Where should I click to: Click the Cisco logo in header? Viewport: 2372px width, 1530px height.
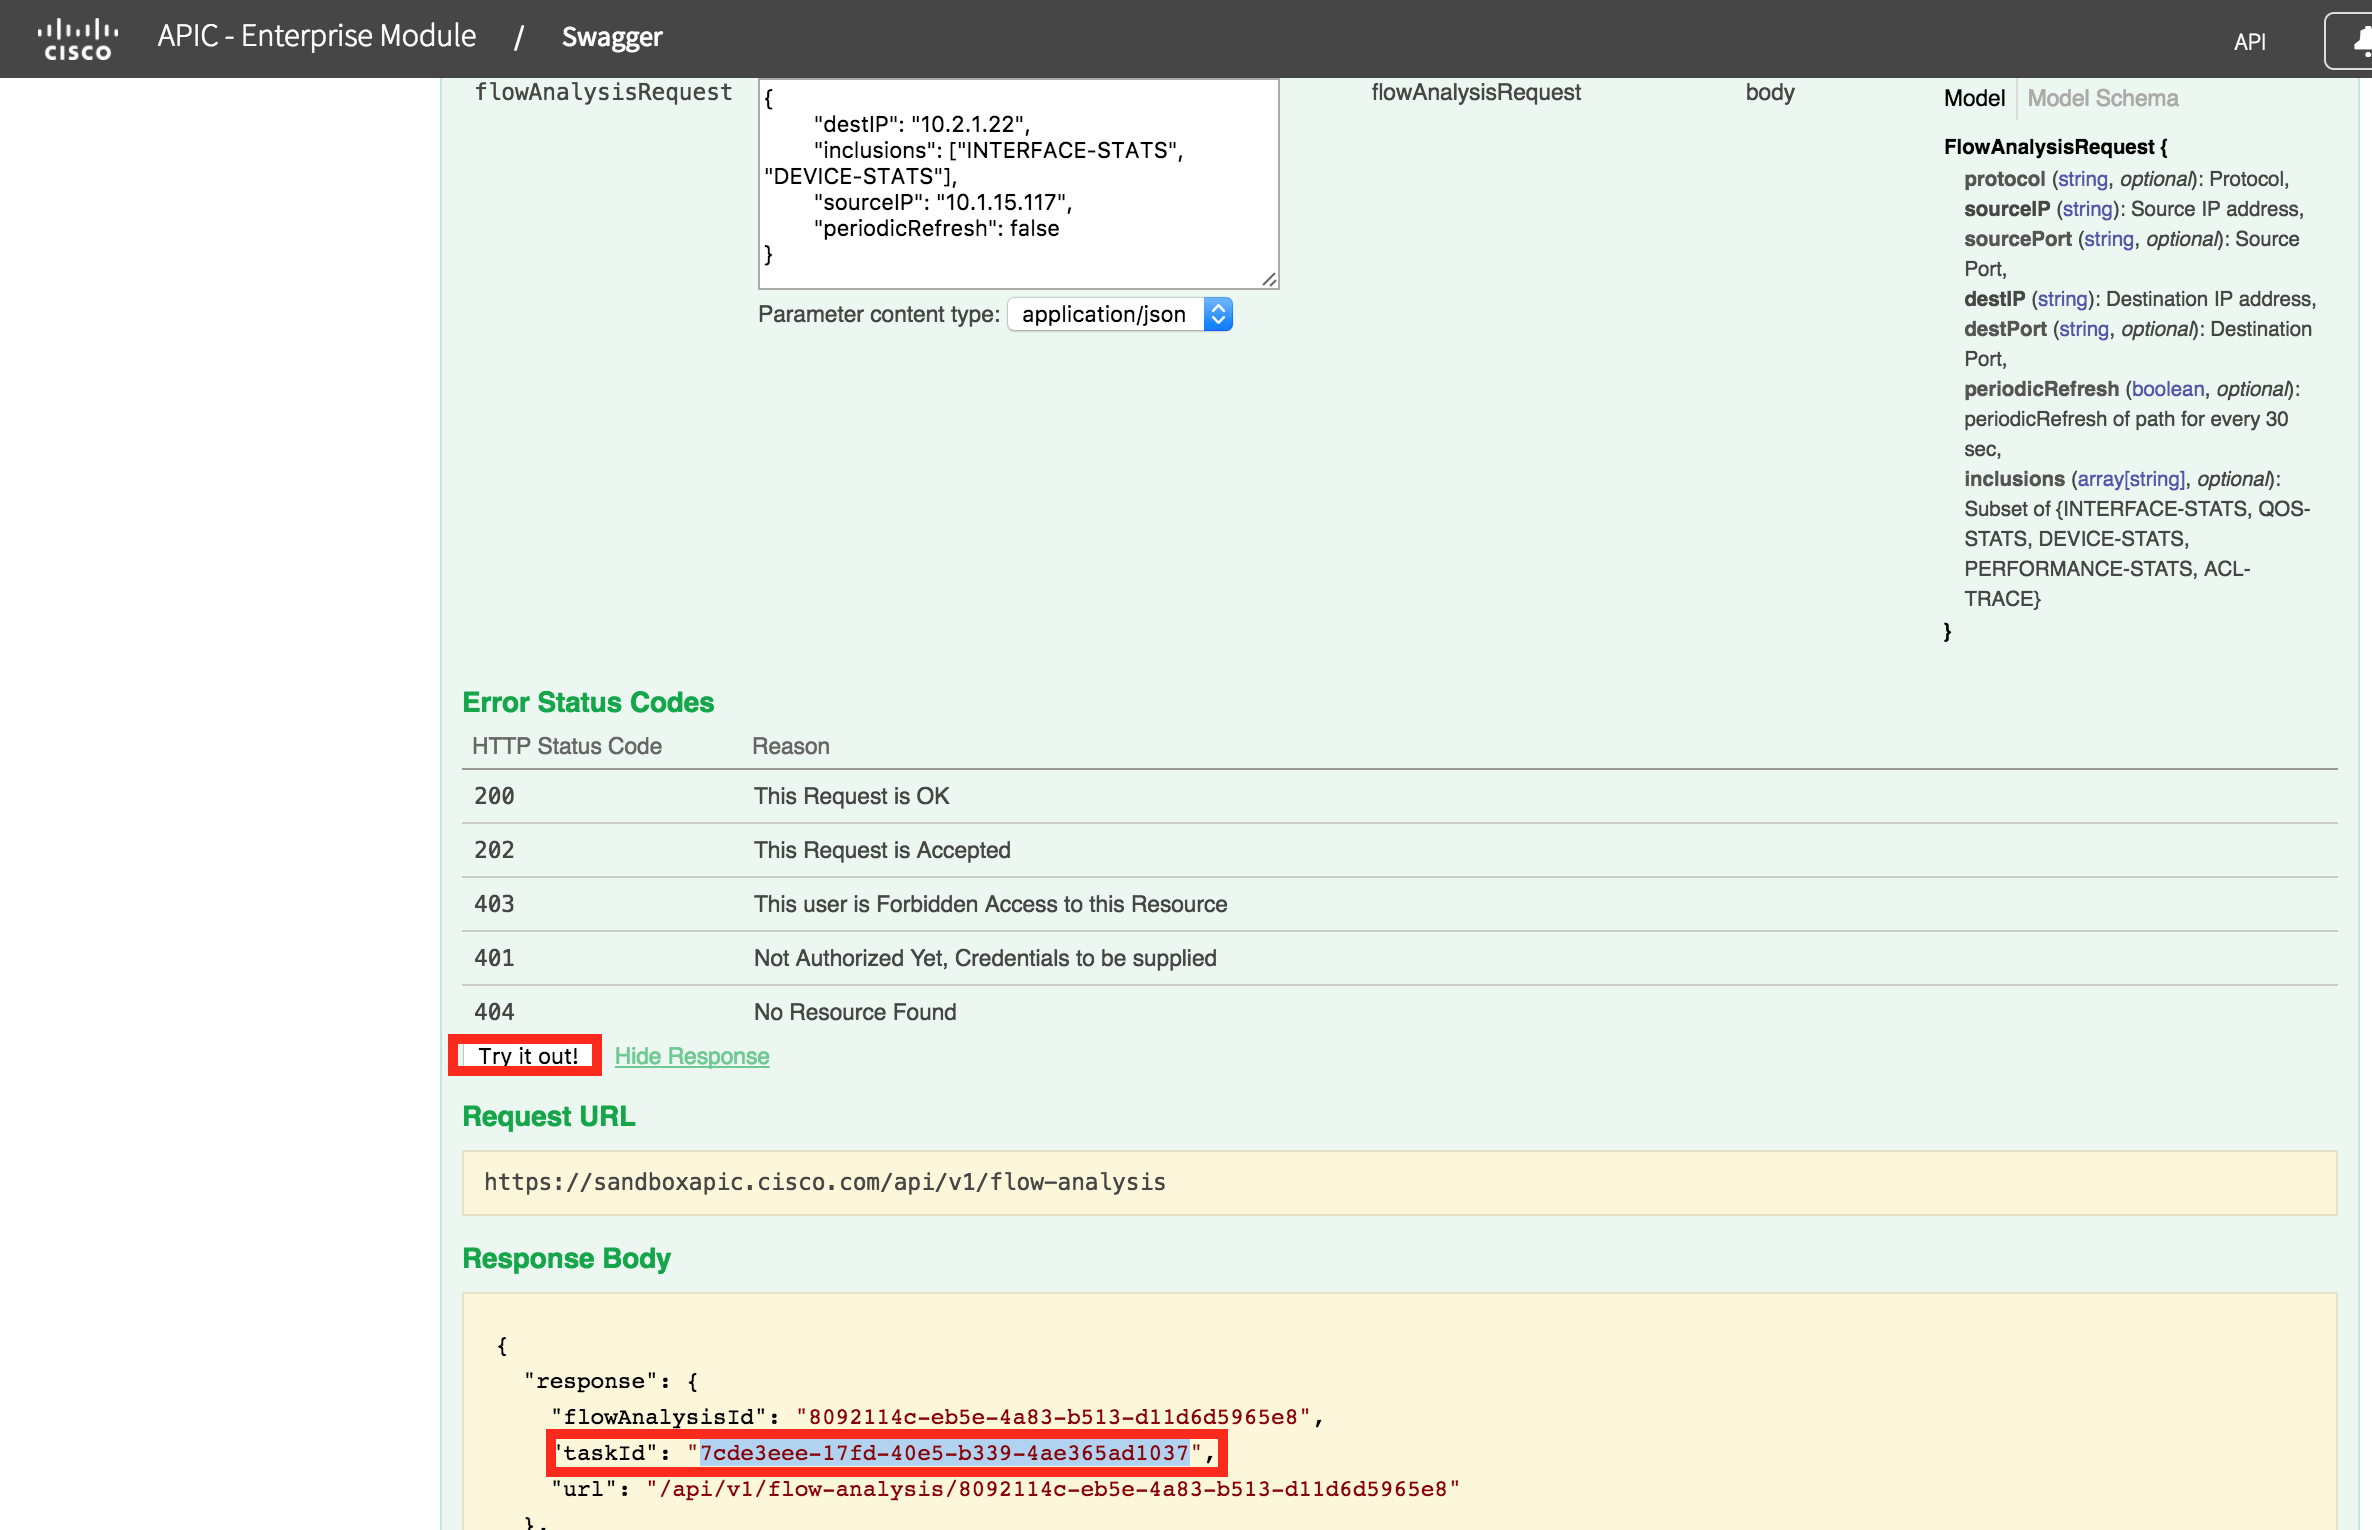pyautogui.click(x=78, y=38)
